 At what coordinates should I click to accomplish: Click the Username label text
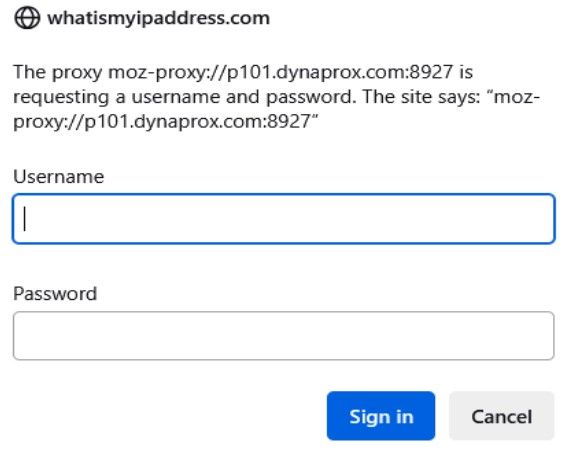(x=59, y=176)
